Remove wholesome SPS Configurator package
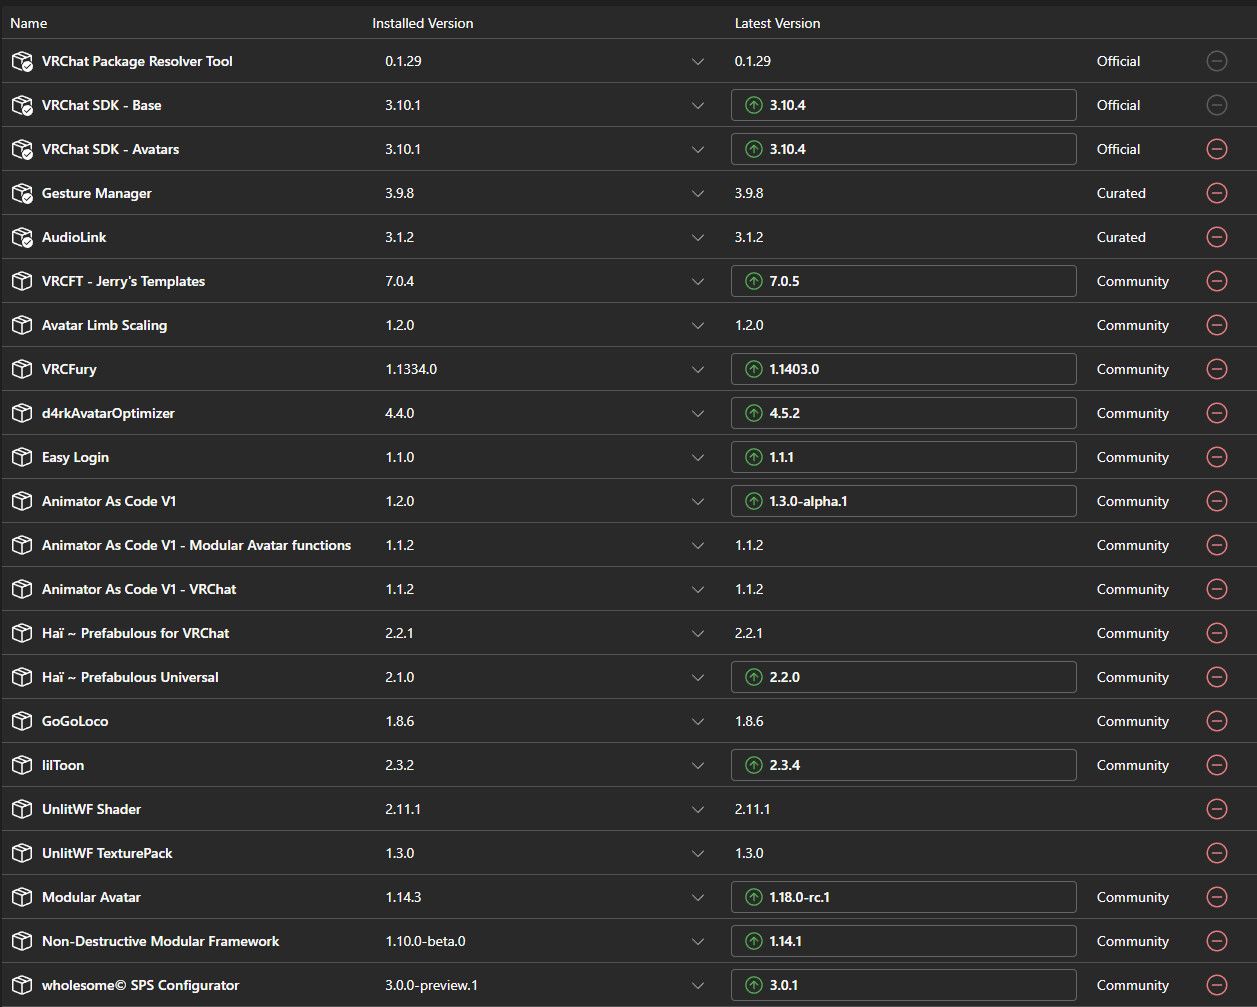 [x=1217, y=985]
